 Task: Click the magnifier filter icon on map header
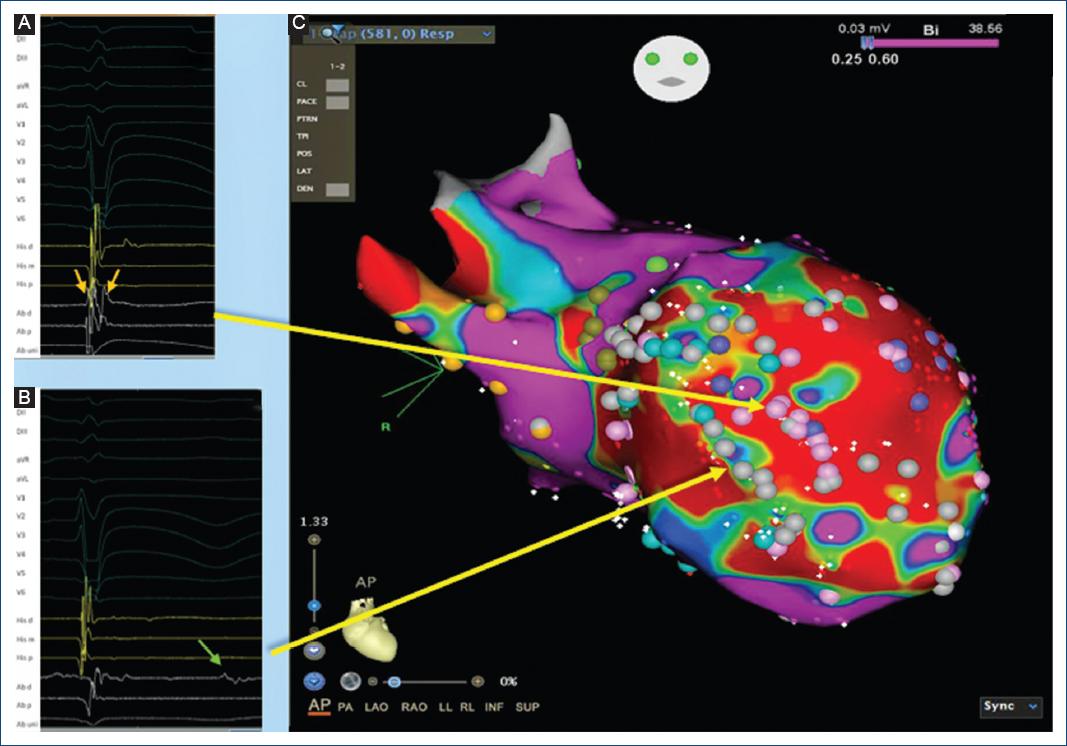[x=328, y=33]
